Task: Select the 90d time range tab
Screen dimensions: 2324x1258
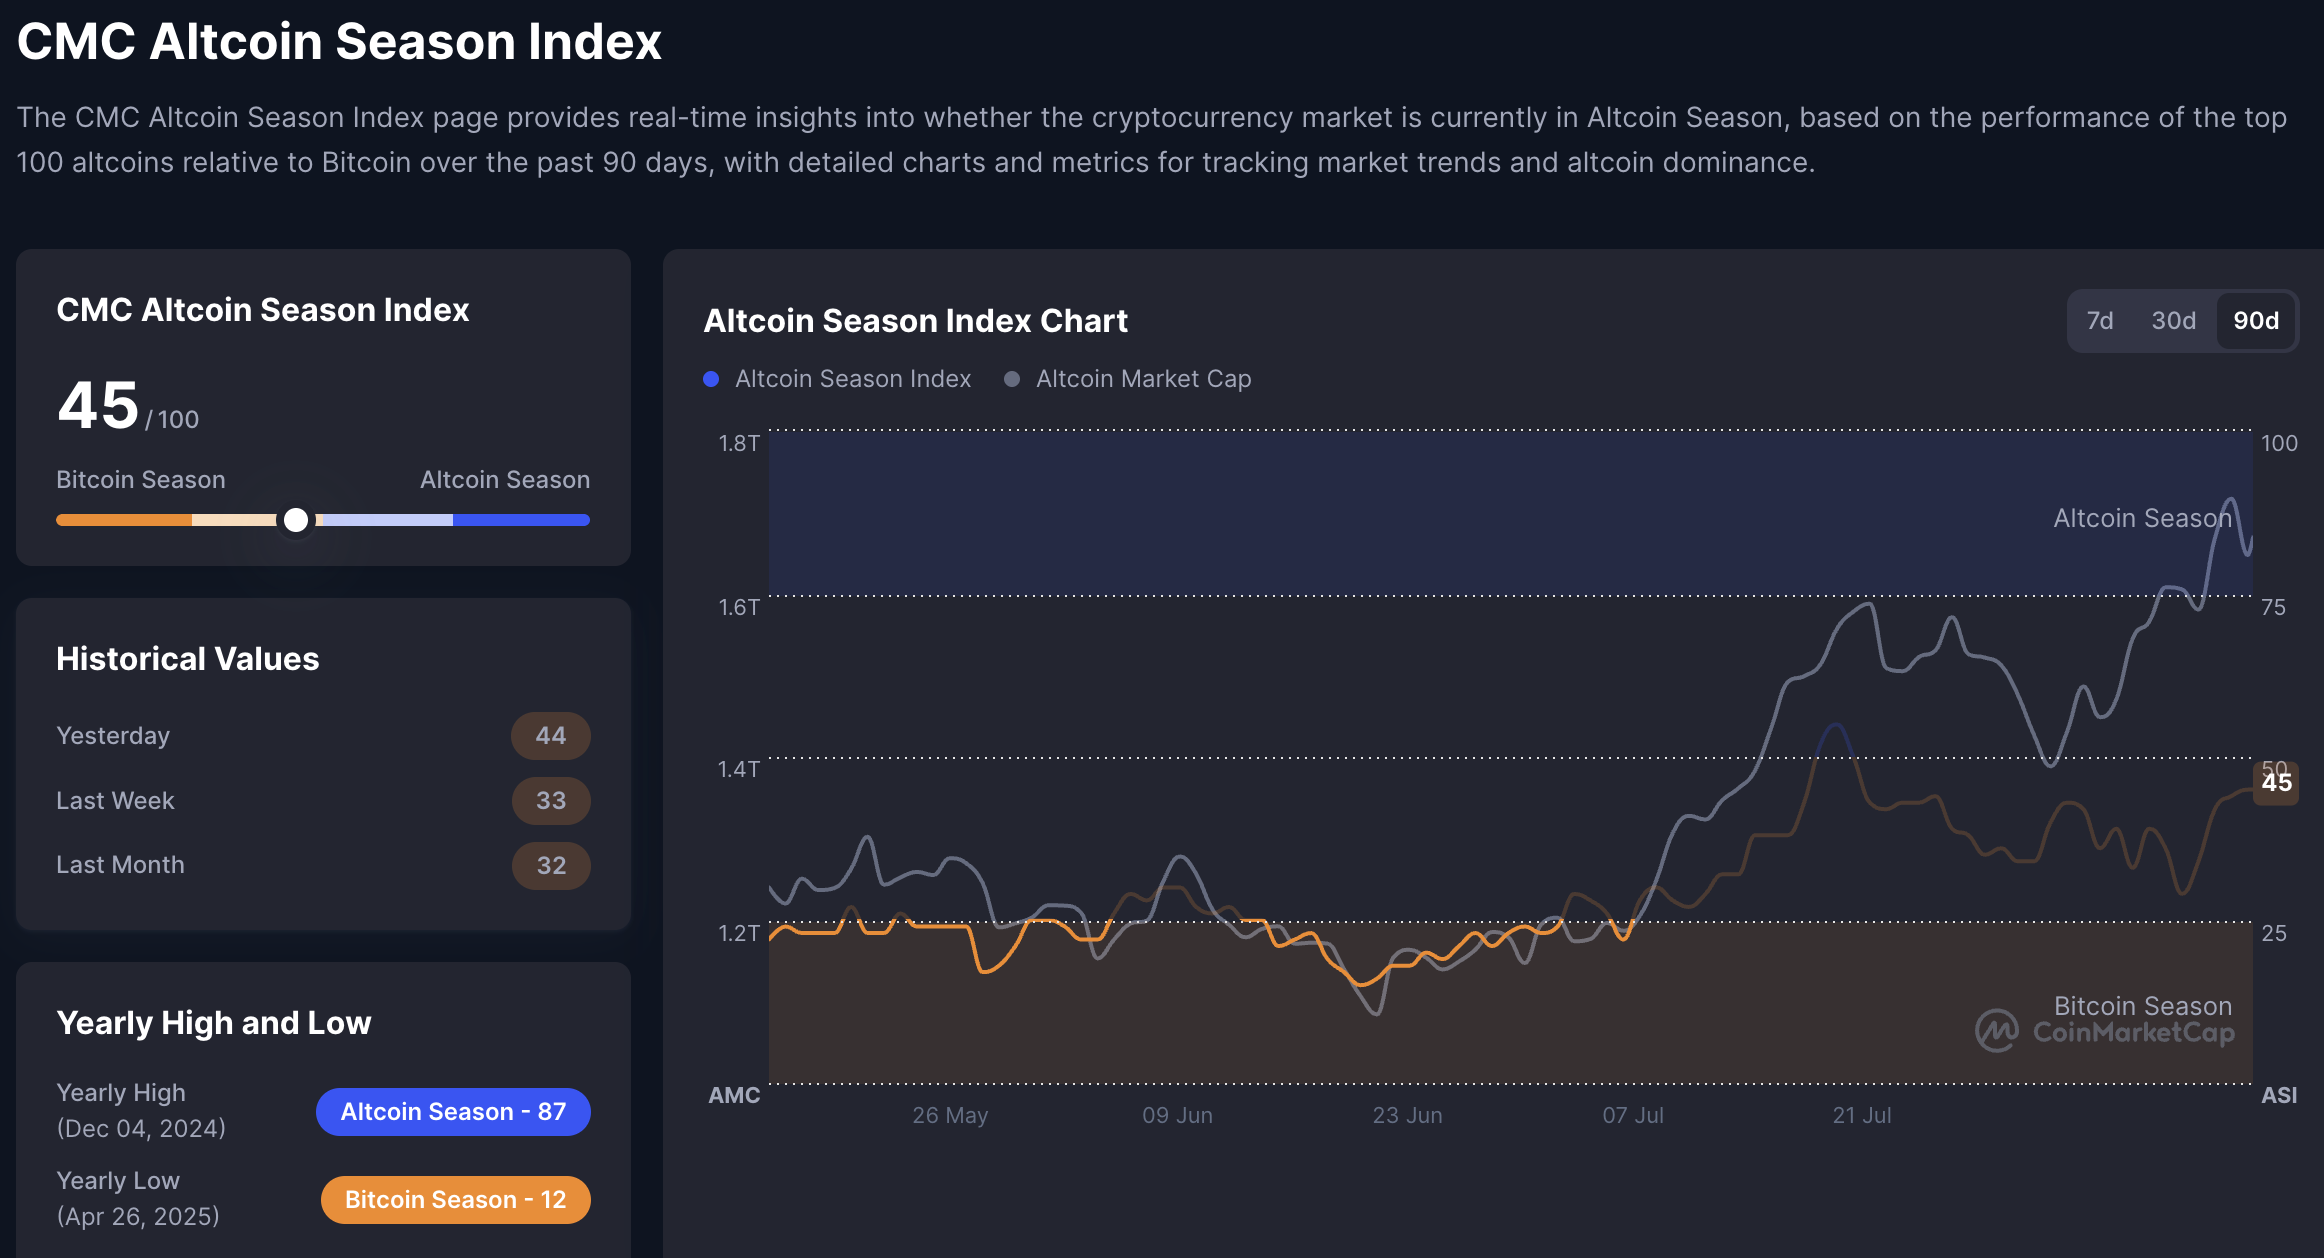Action: tap(2255, 321)
